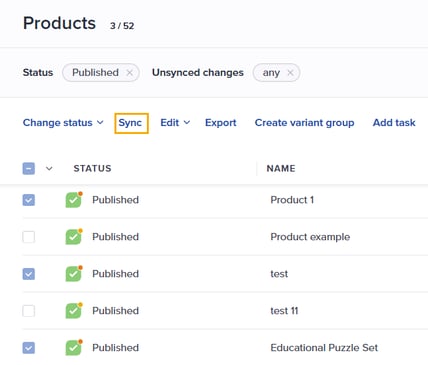This screenshot has height=365, width=428.
Task: Remove the Published status filter
Action: coord(129,73)
